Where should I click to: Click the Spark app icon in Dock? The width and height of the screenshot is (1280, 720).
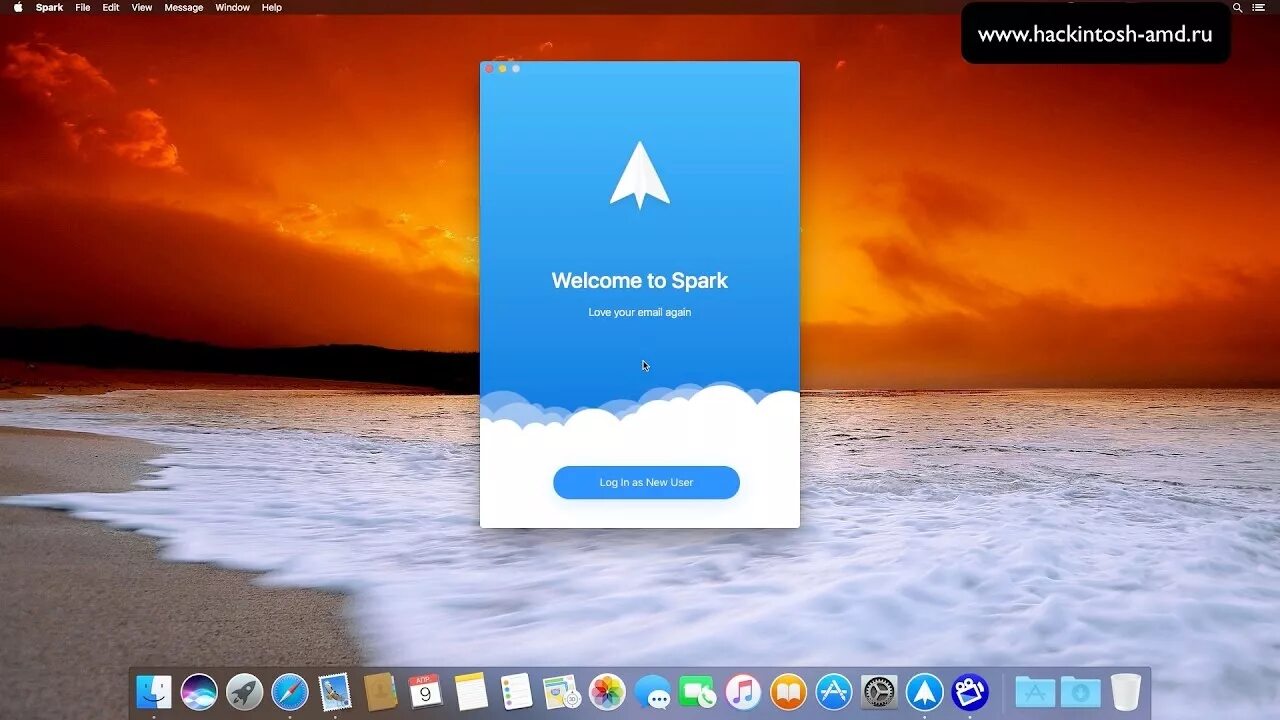click(x=925, y=692)
